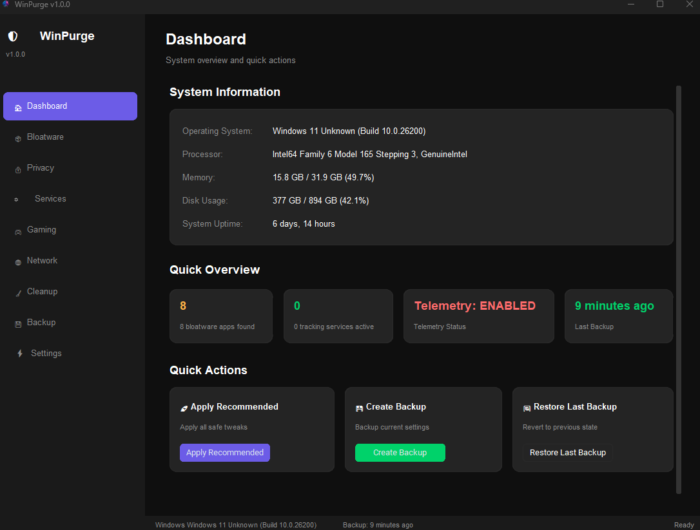Click the floppy icon beside Create Backup title
The image size is (700, 530).
coord(359,408)
